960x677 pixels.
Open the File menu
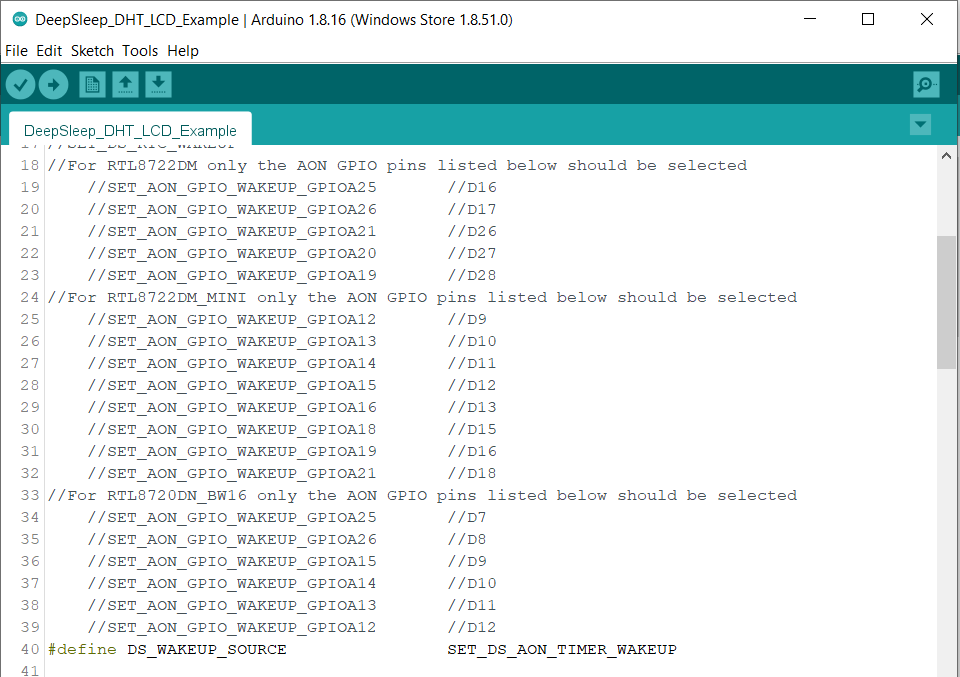[x=16, y=51]
